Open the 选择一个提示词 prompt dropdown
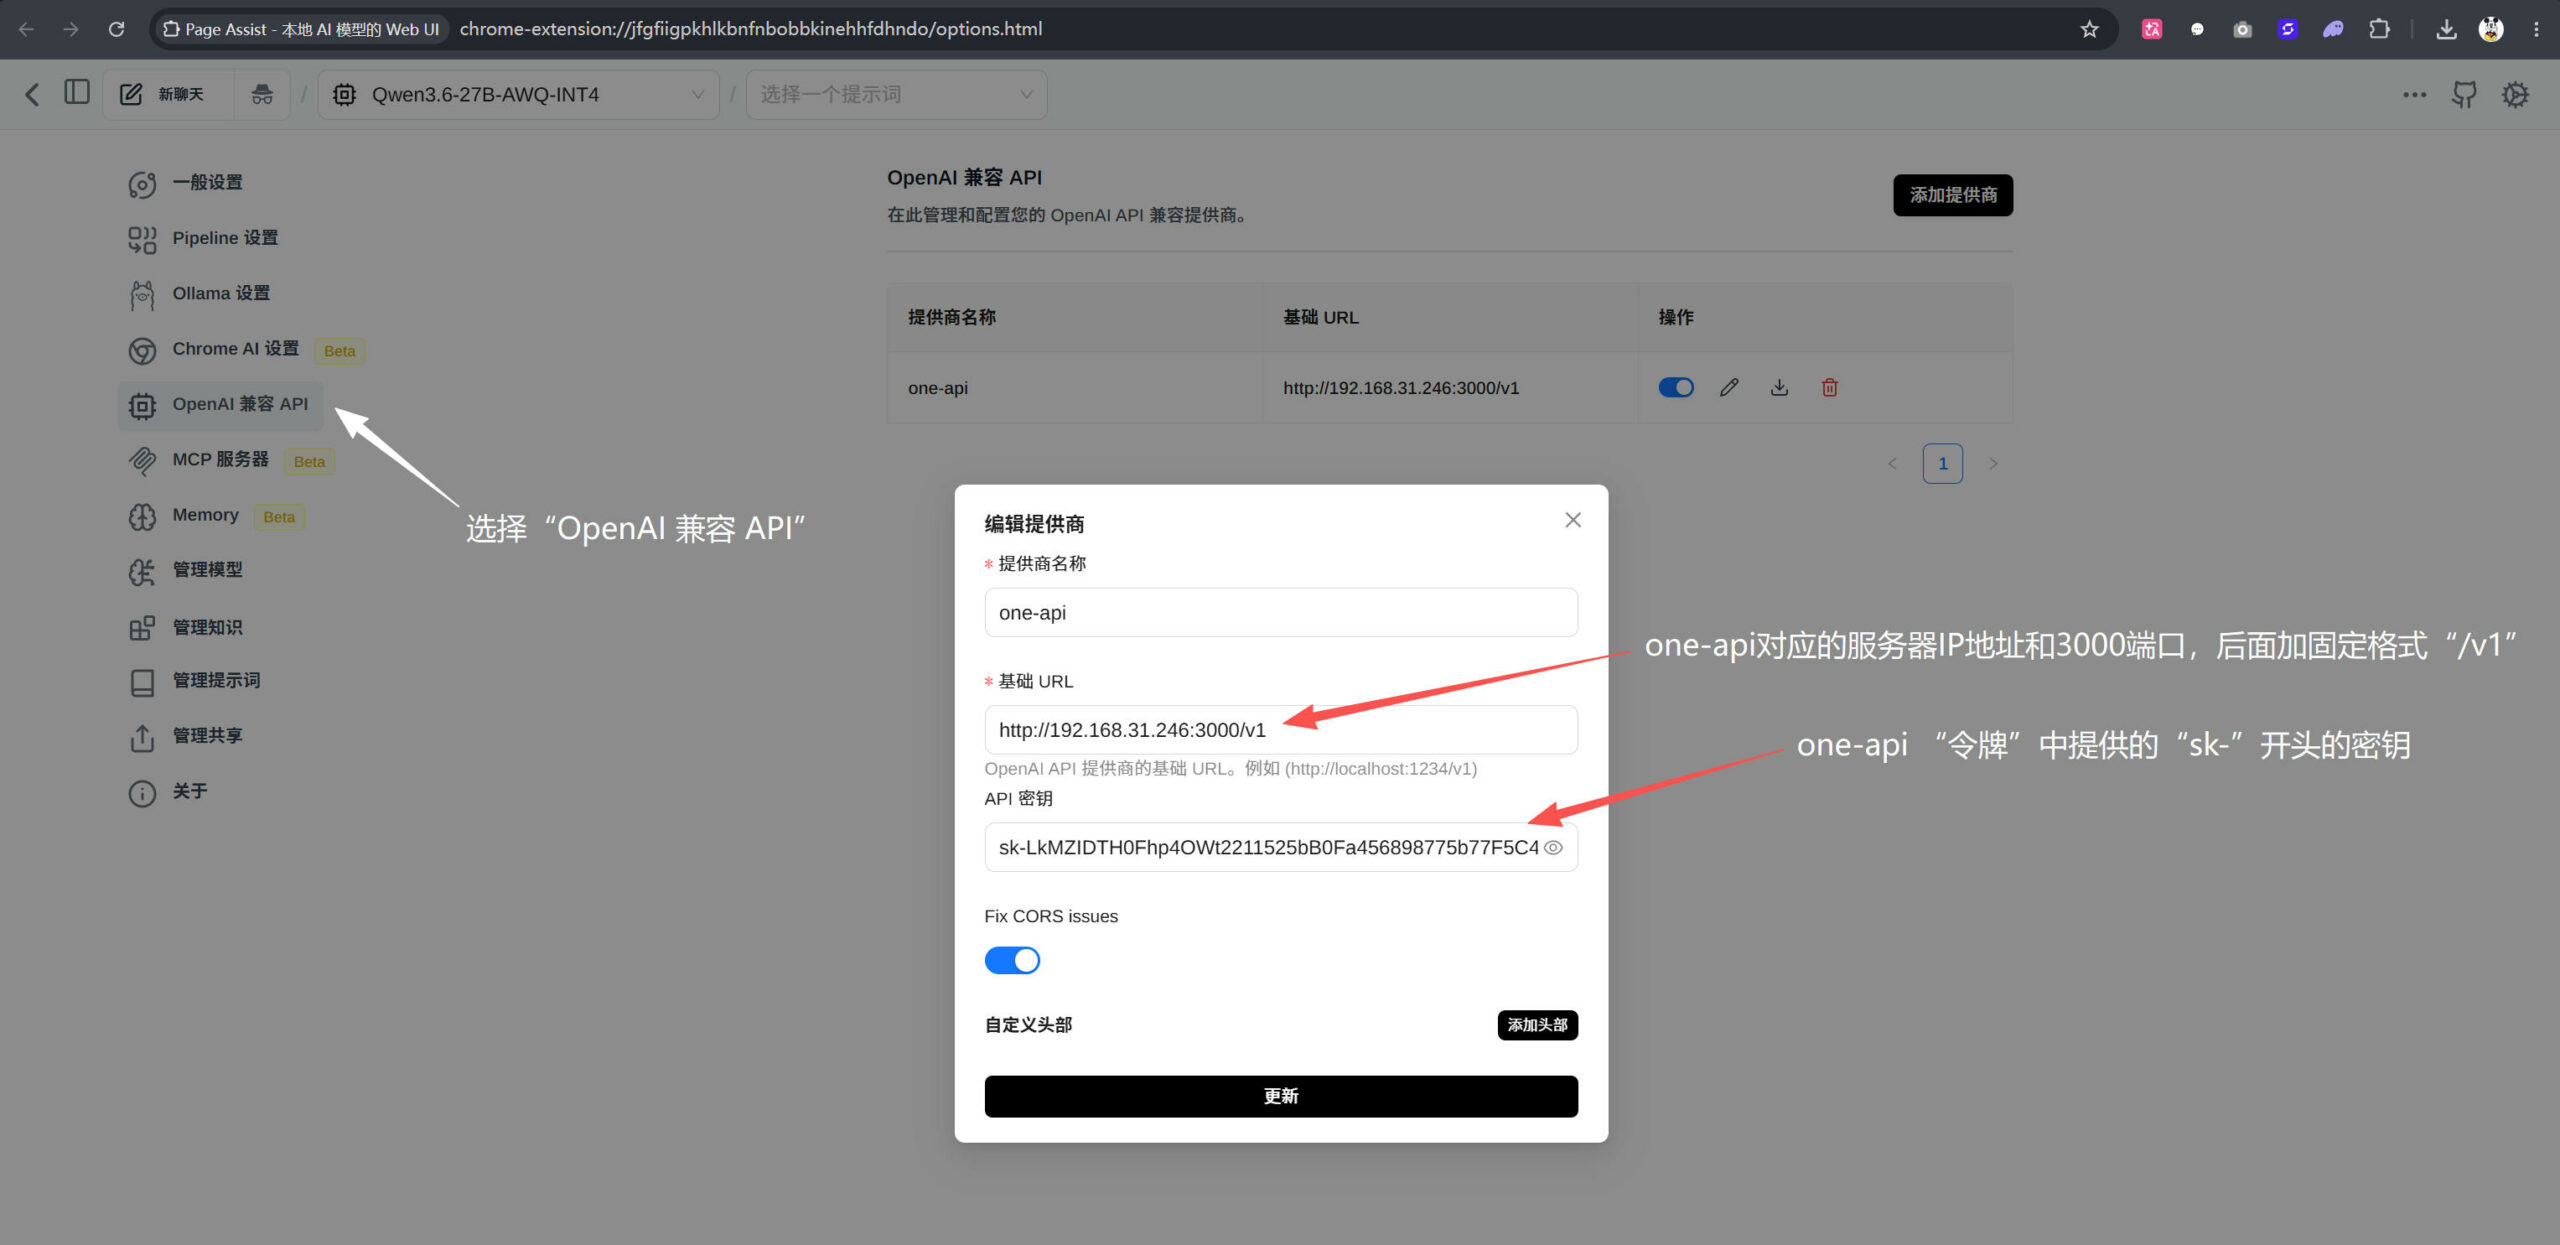 coord(897,94)
